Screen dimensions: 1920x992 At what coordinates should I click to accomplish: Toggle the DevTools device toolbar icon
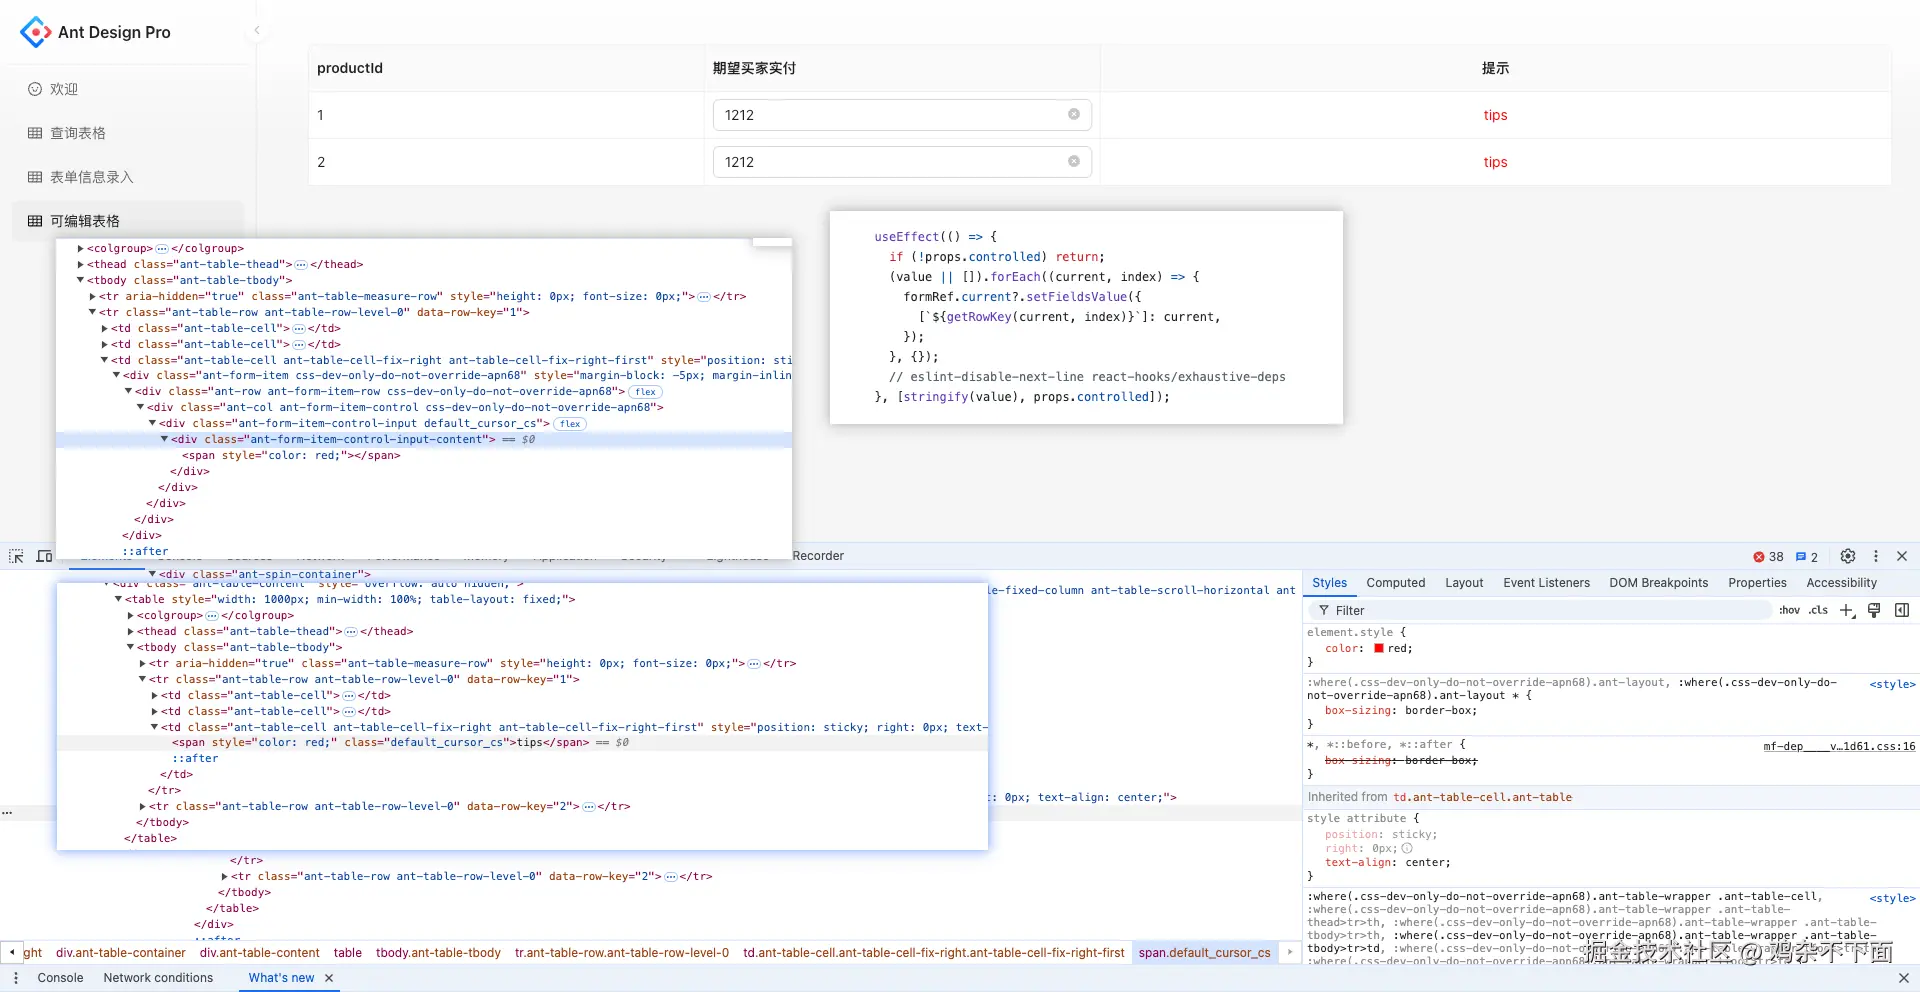pyautogui.click(x=44, y=556)
